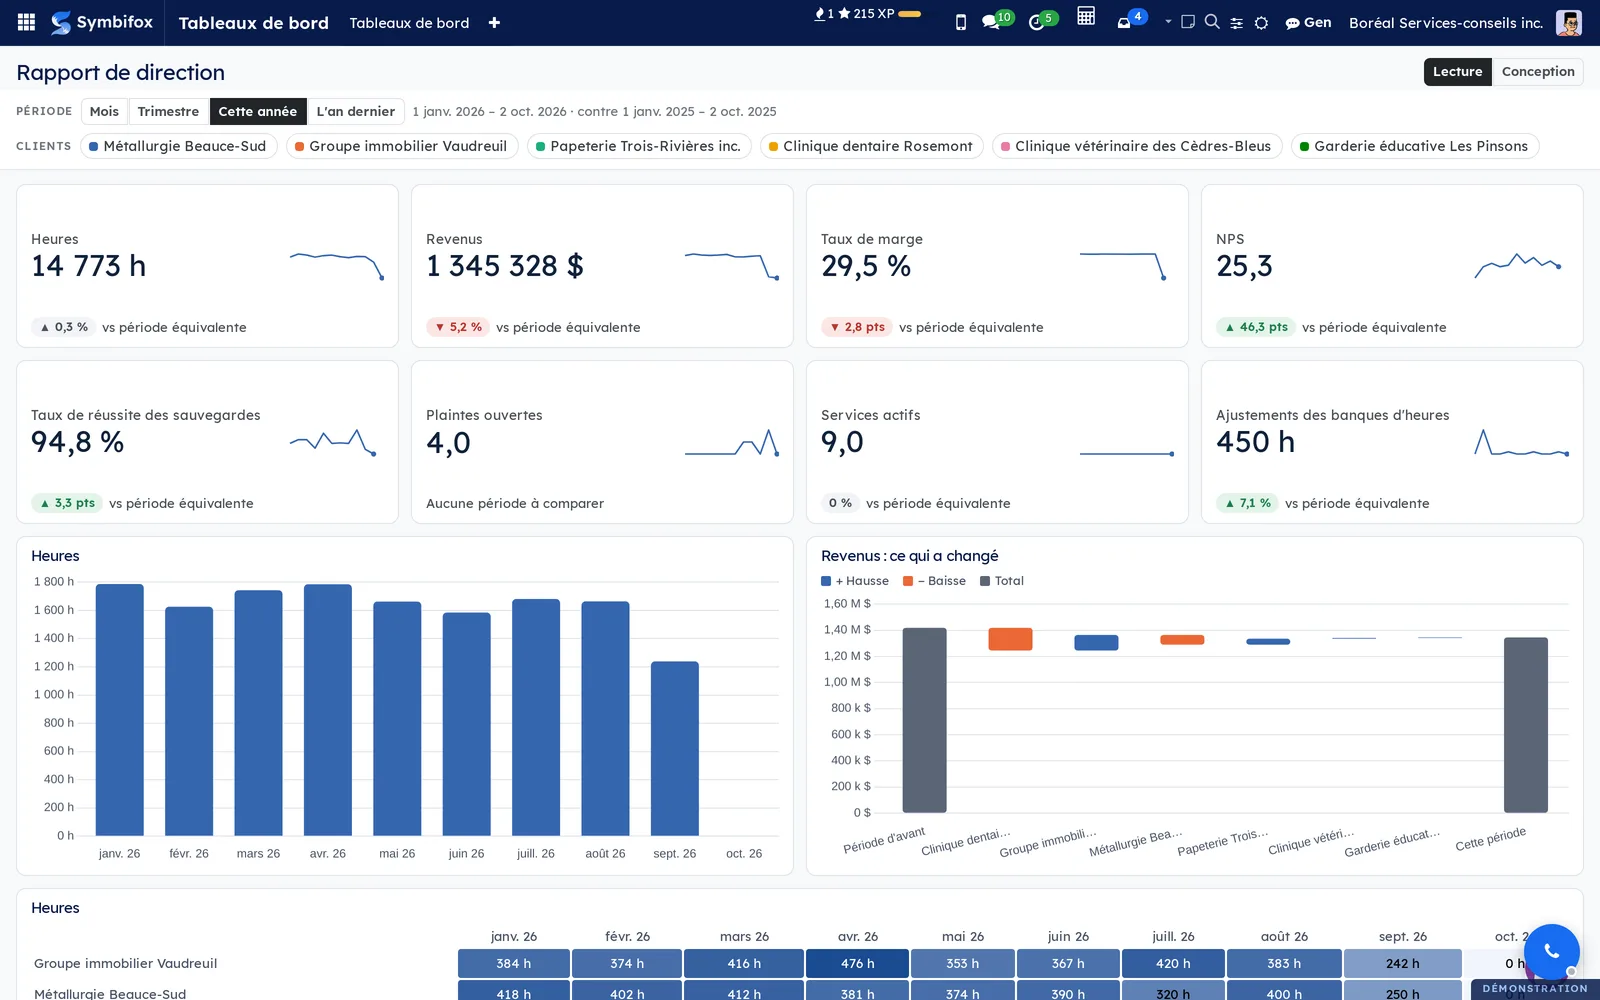
Task: Select the L'an dernier period
Action: 356,111
